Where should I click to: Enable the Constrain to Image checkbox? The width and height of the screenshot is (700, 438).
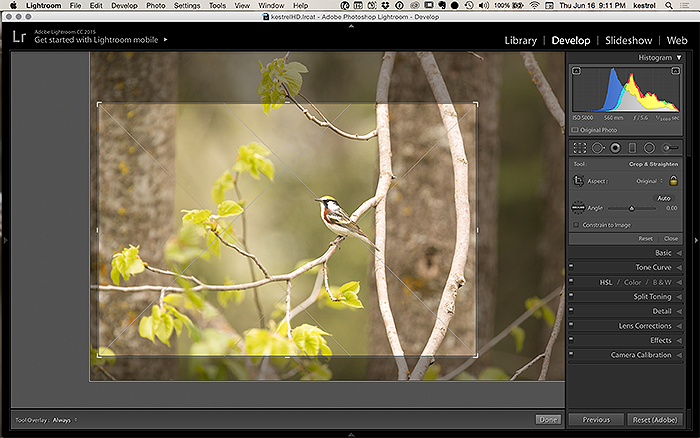(x=576, y=225)
